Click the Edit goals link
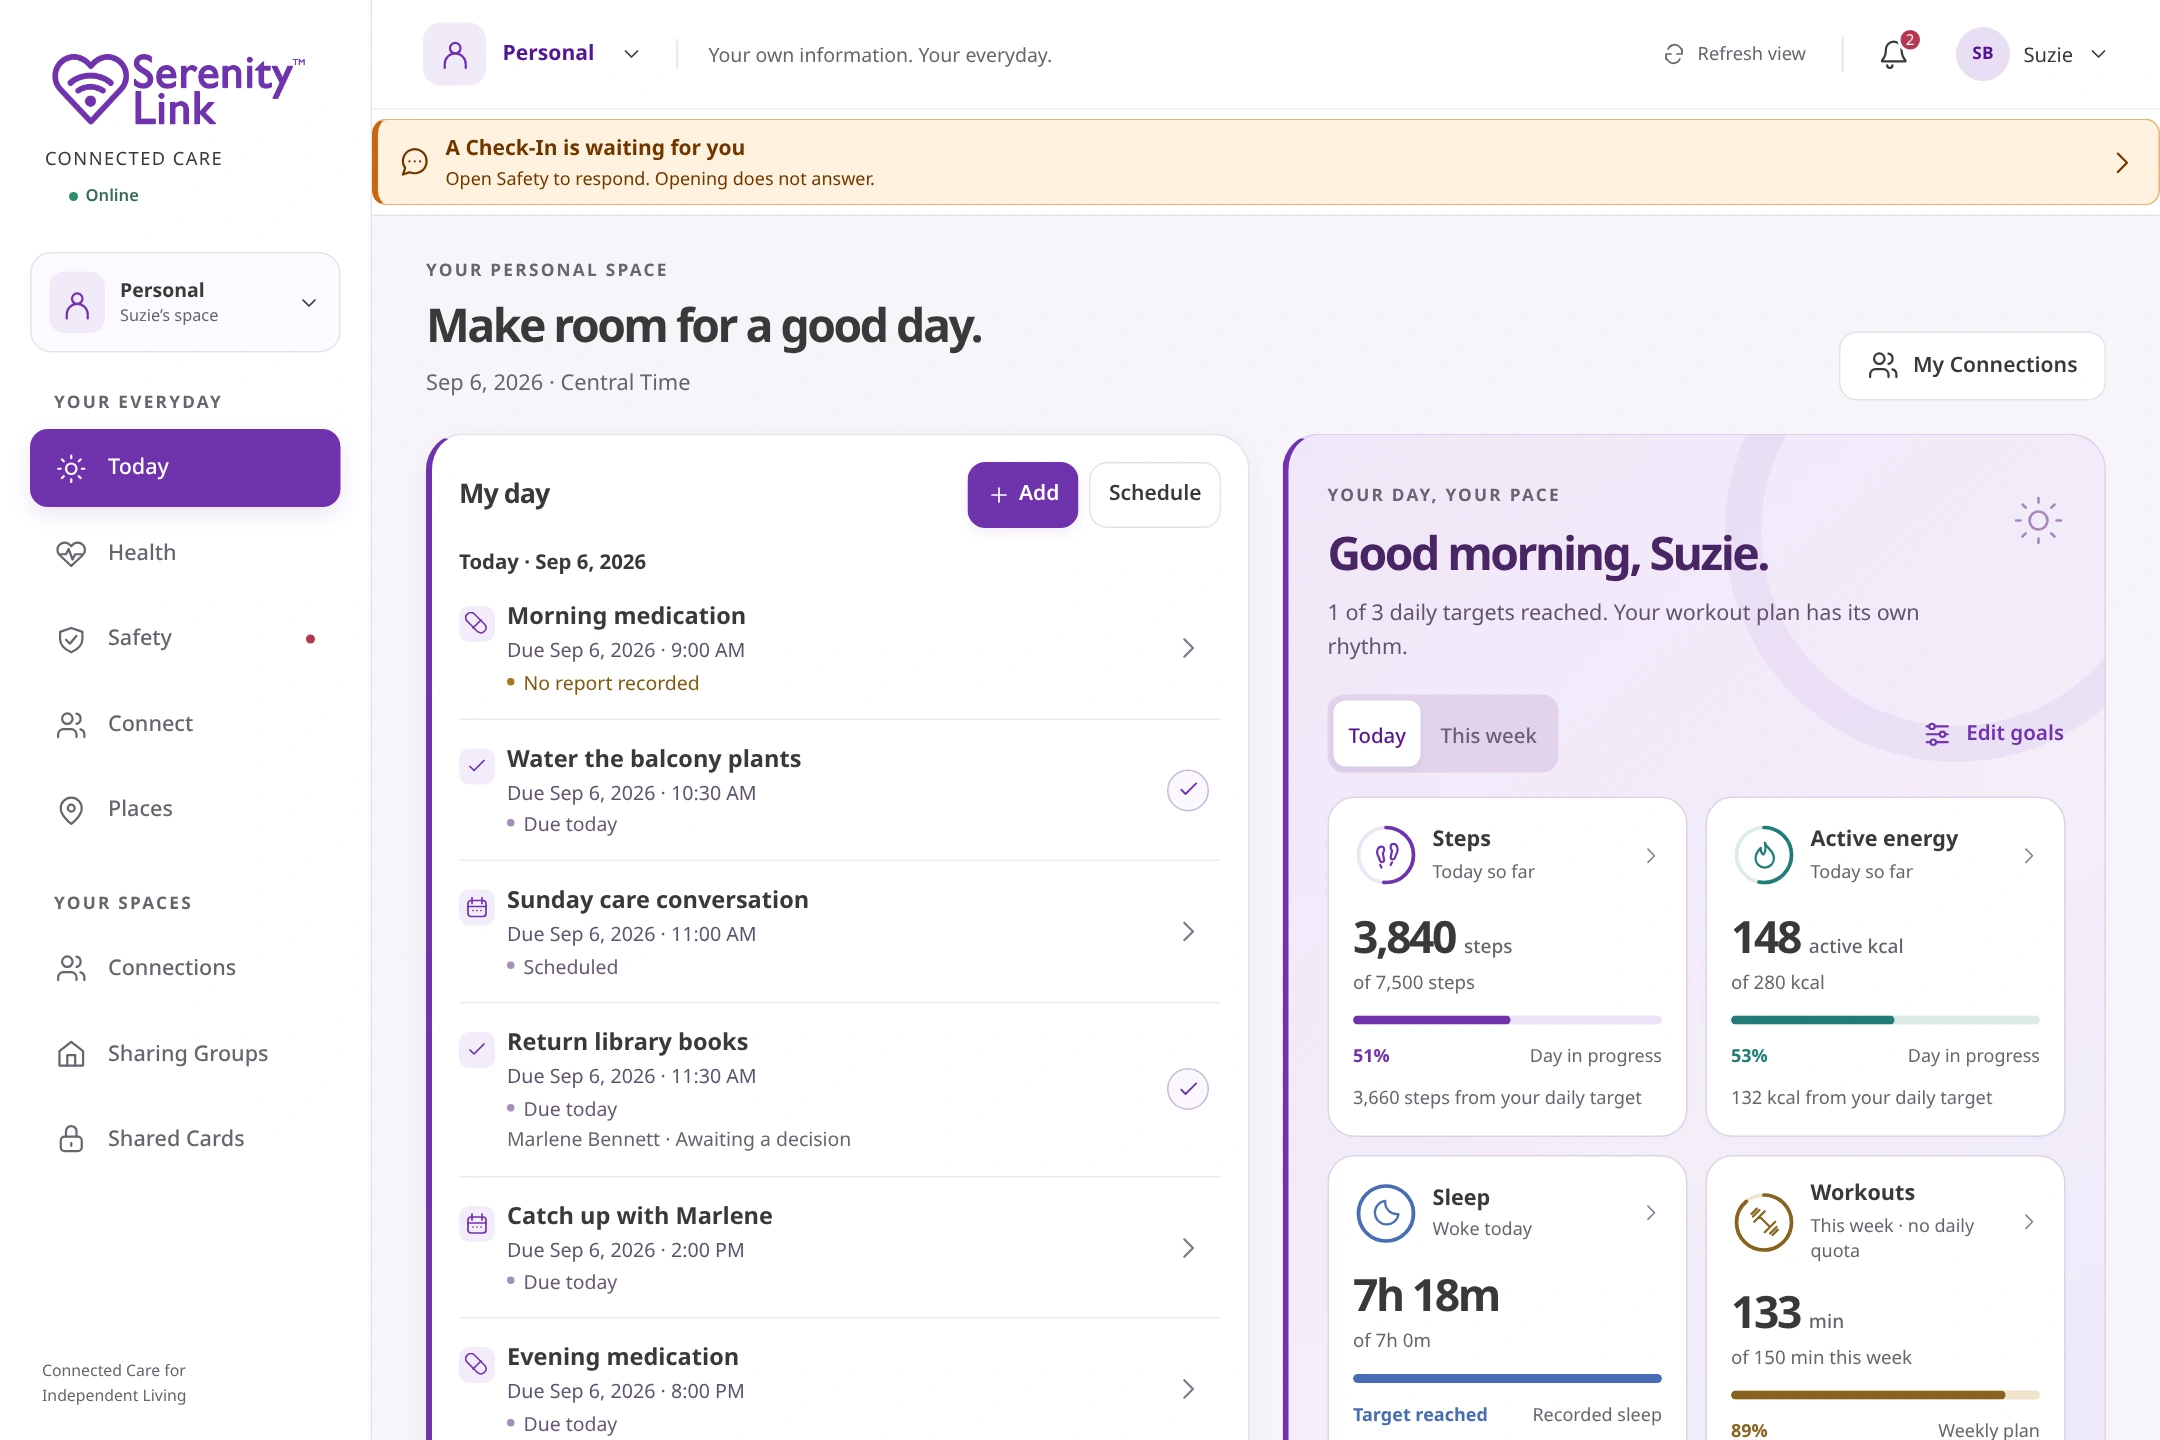 (1994, 733)
